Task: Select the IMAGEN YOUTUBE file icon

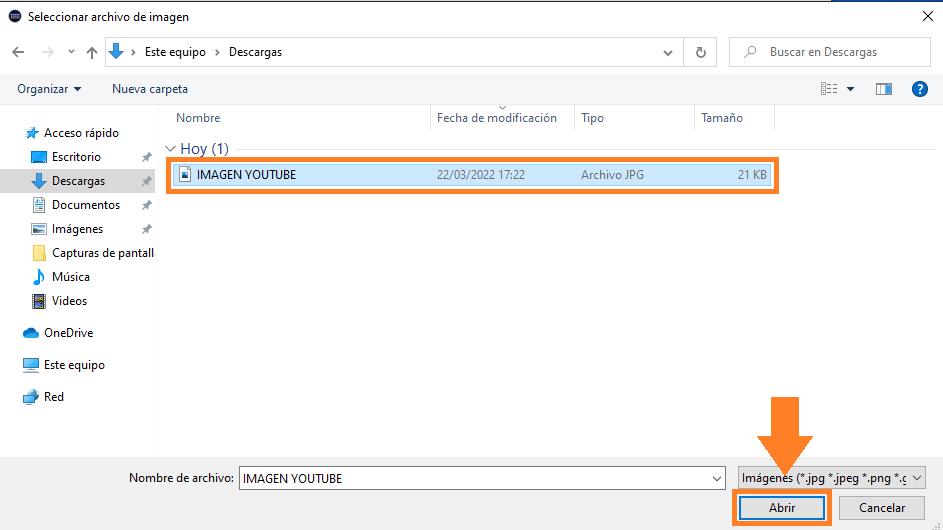Action: coord(185,174)
